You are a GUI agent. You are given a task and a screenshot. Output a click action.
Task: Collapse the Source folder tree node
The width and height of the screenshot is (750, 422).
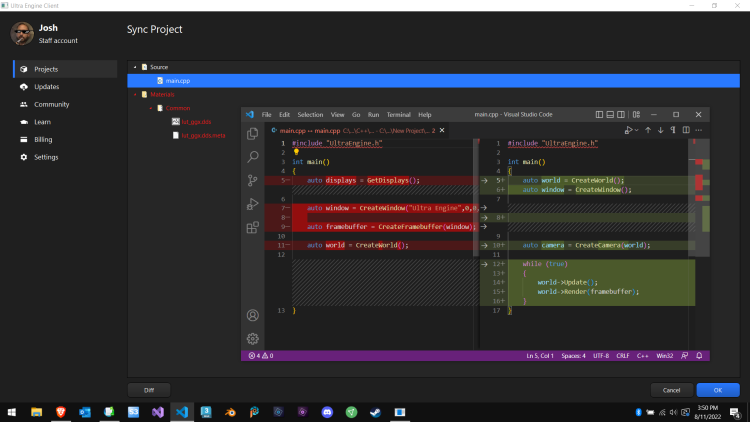coord(133,67)
